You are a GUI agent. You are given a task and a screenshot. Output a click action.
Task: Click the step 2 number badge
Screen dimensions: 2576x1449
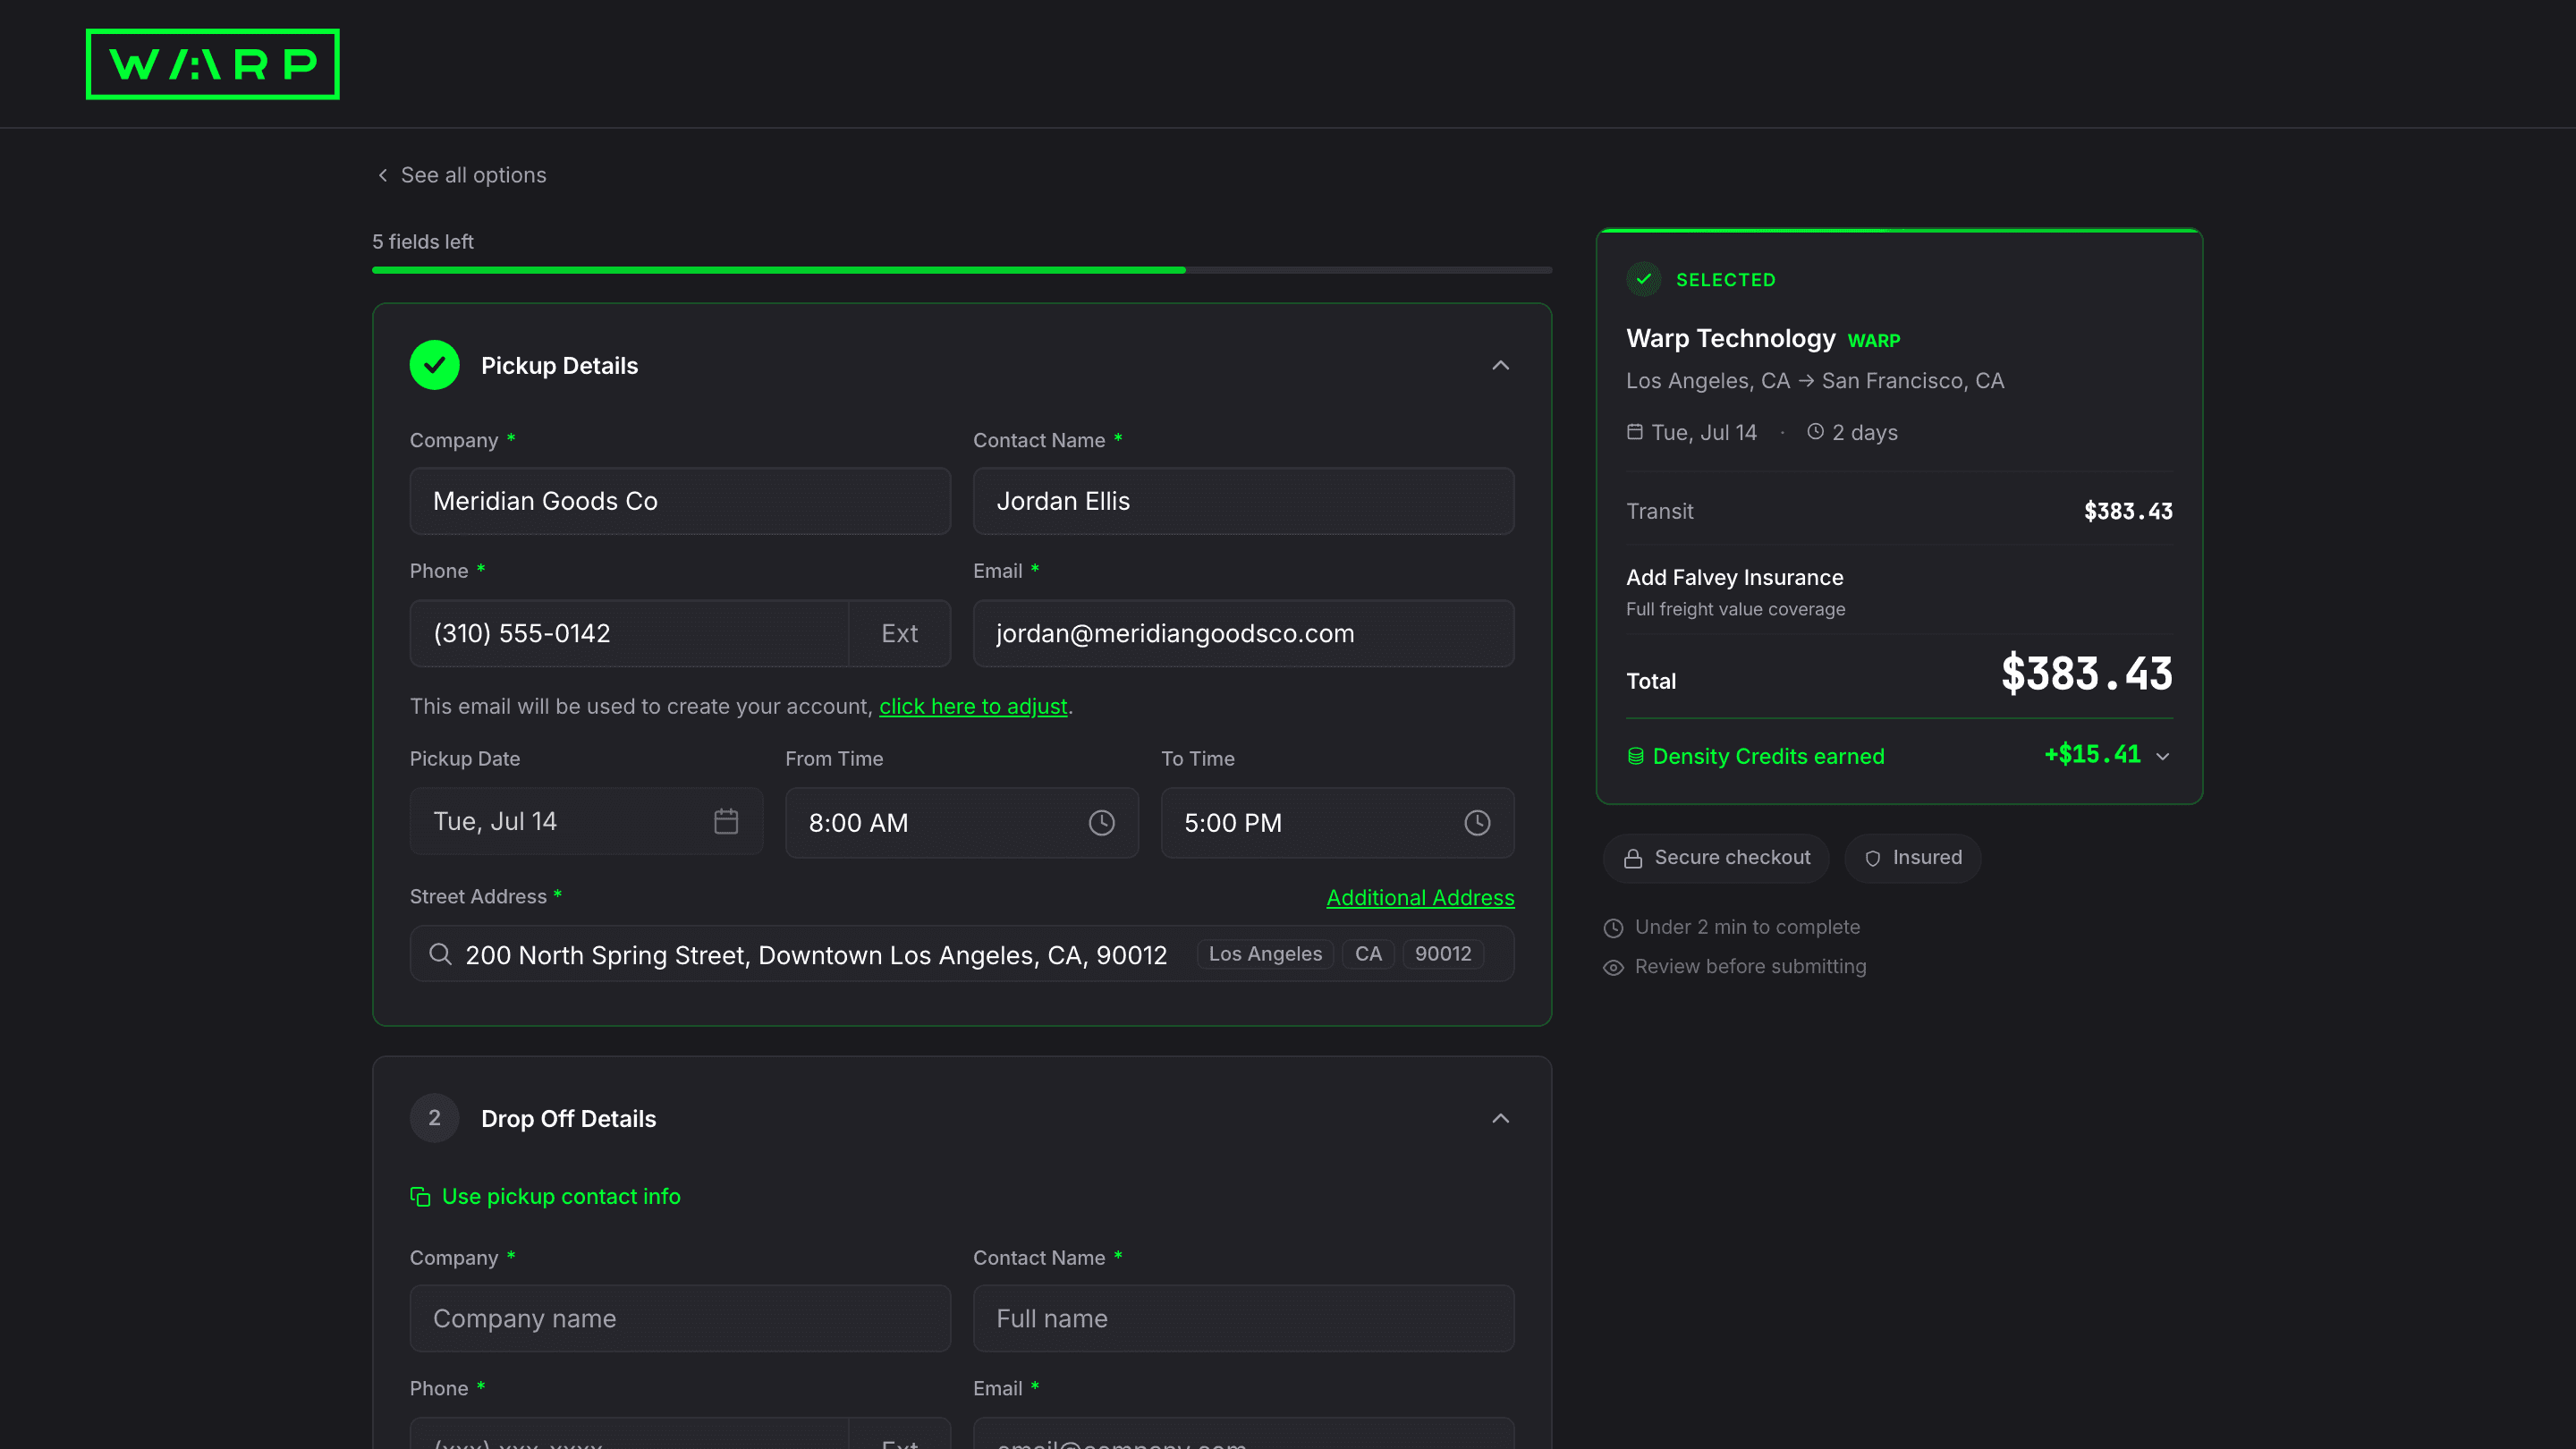(x=434, y=1118)
